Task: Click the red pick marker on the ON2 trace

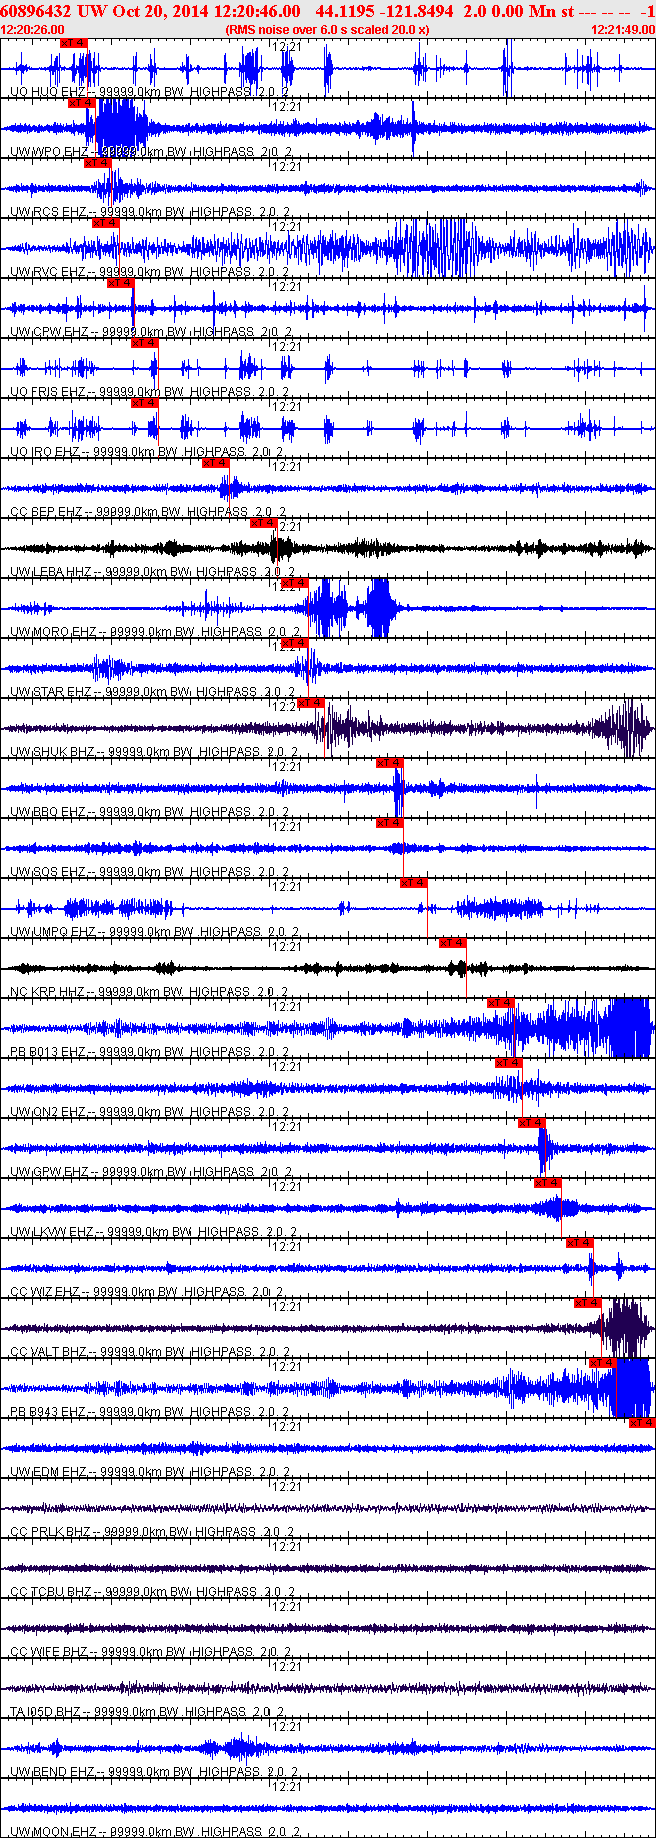Action: coord(509,1063)
